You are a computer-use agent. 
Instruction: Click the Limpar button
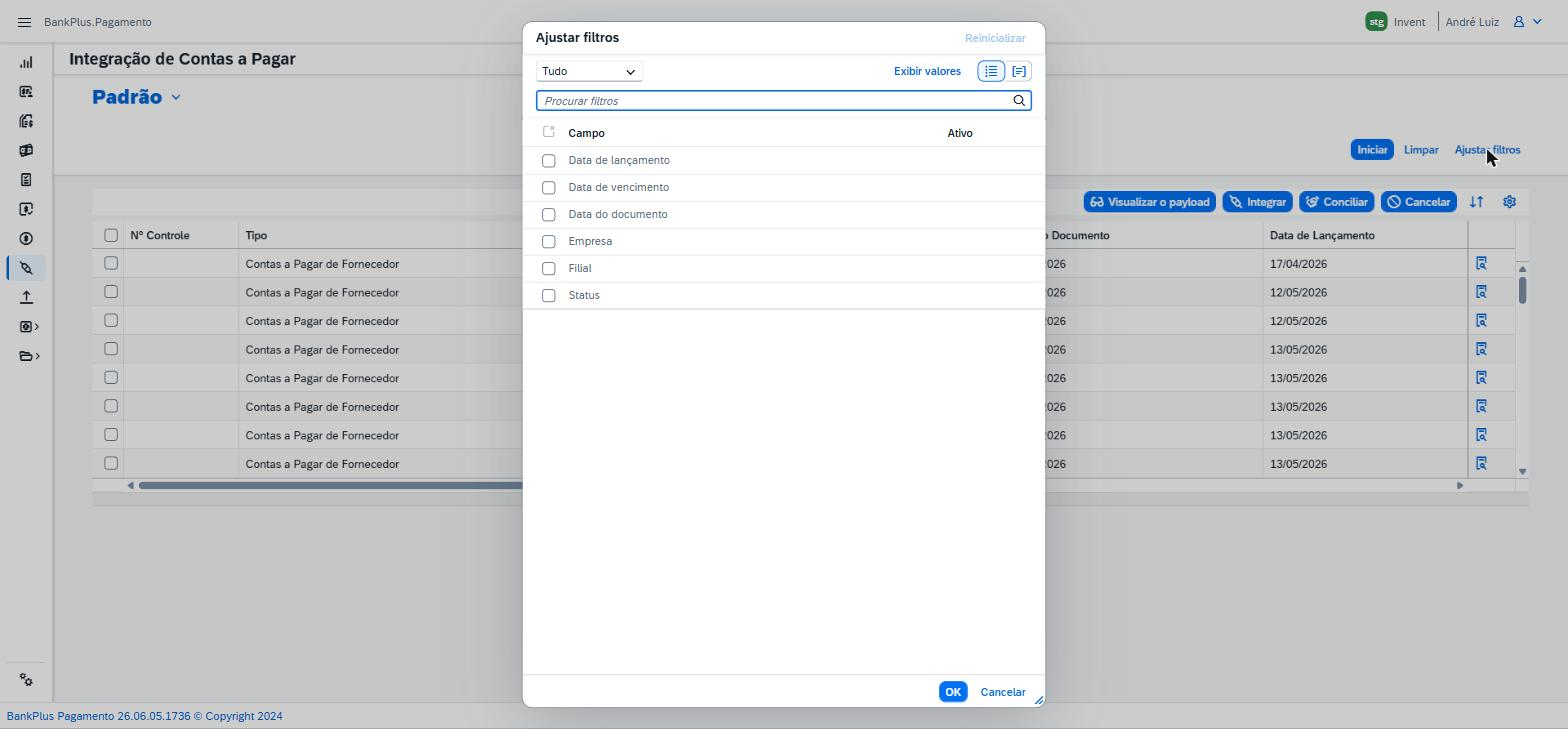pos(1421,150)
